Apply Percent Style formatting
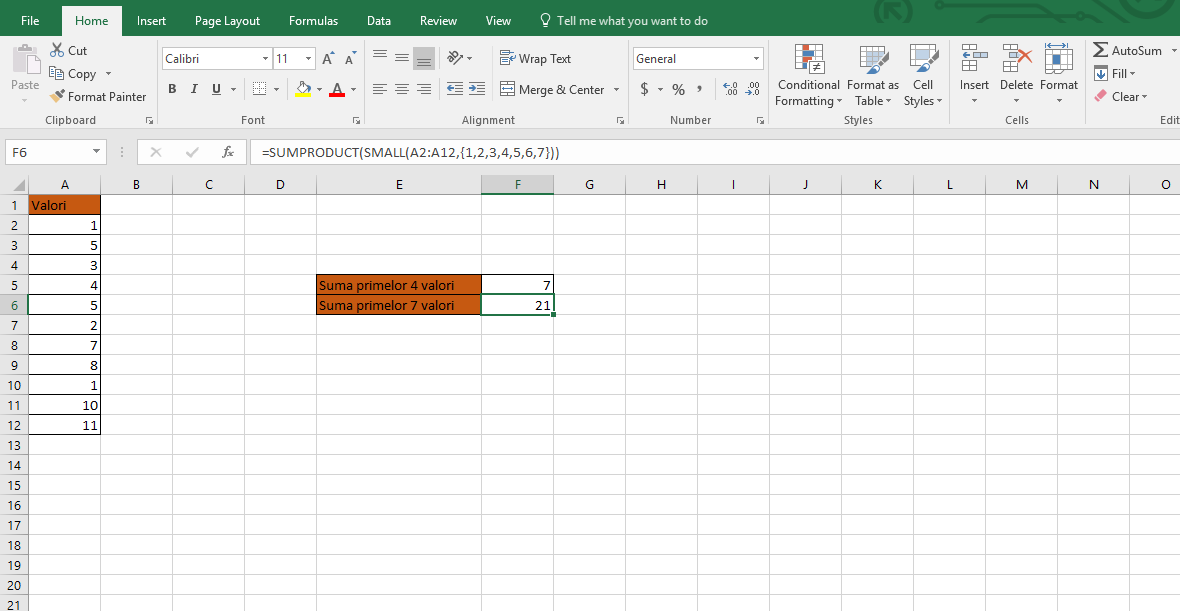1180x611 pixels. click(677, 89)
